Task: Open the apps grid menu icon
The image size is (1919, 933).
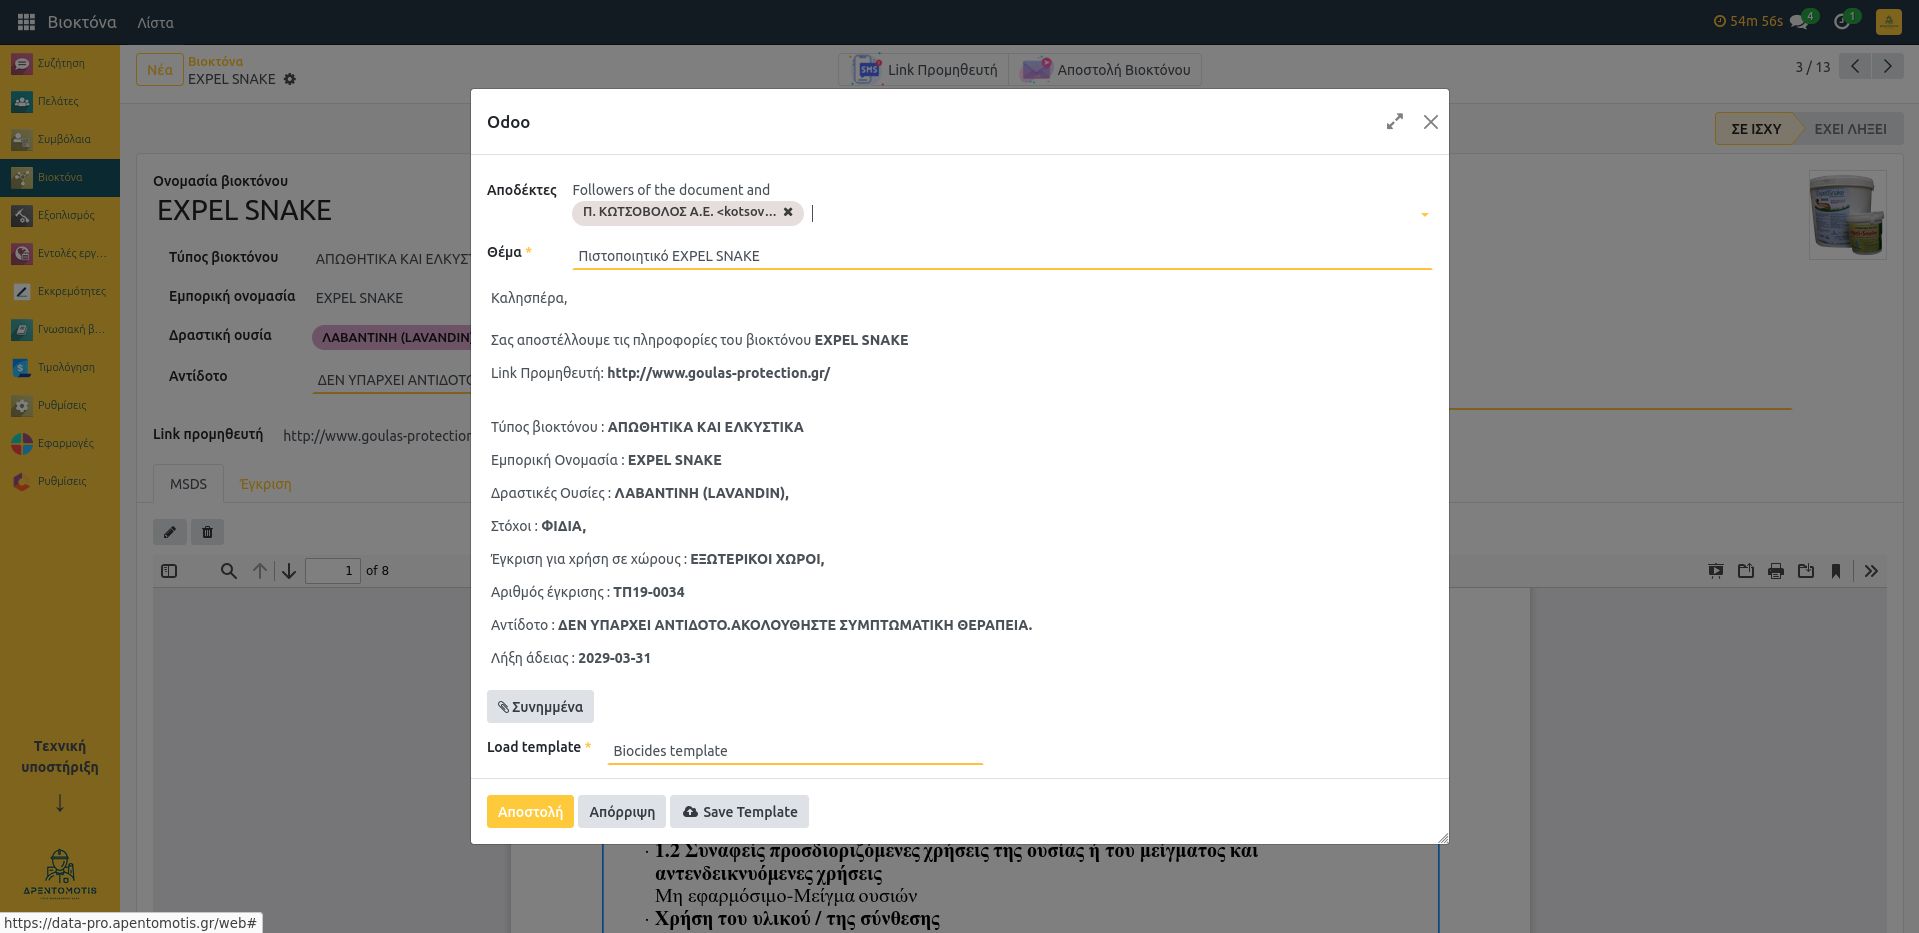Action: [x=26, y=22]
